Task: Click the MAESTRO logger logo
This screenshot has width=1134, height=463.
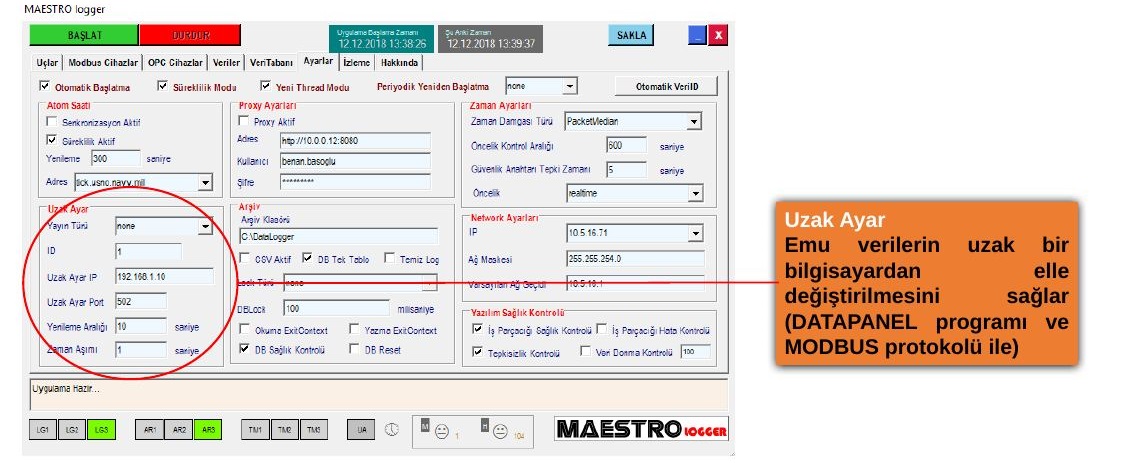Action: (641, 429)
